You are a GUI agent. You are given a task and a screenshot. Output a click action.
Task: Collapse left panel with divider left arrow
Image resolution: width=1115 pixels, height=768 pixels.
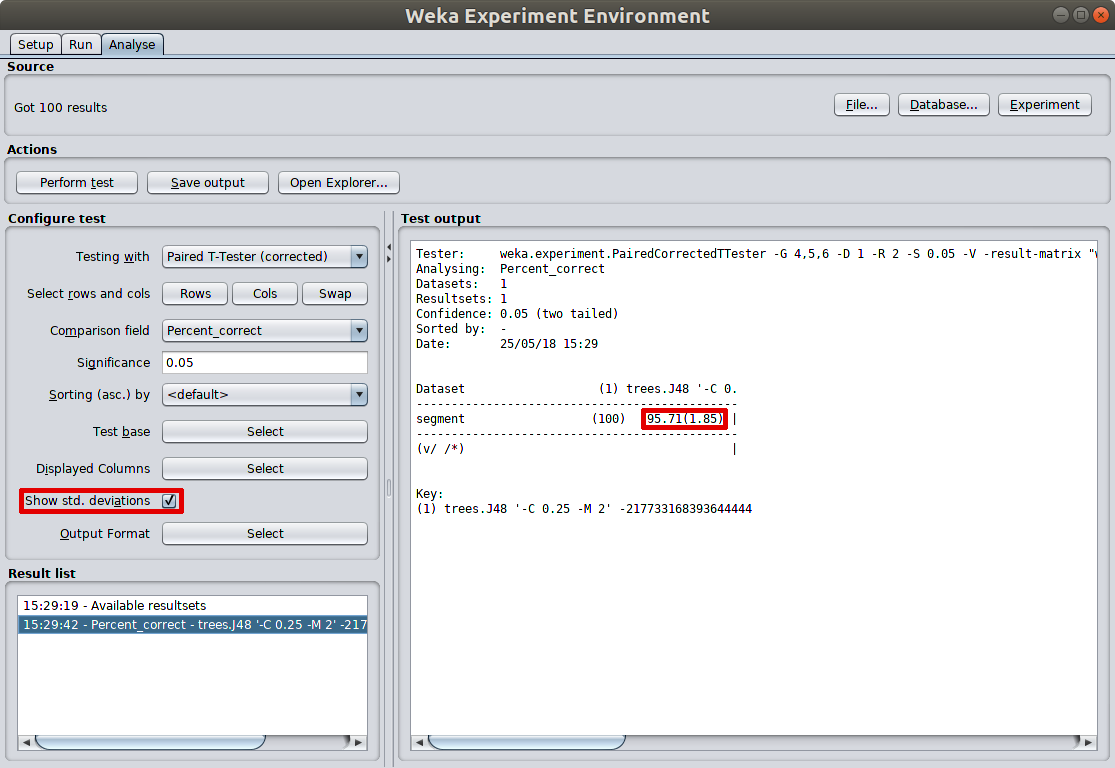389,247
